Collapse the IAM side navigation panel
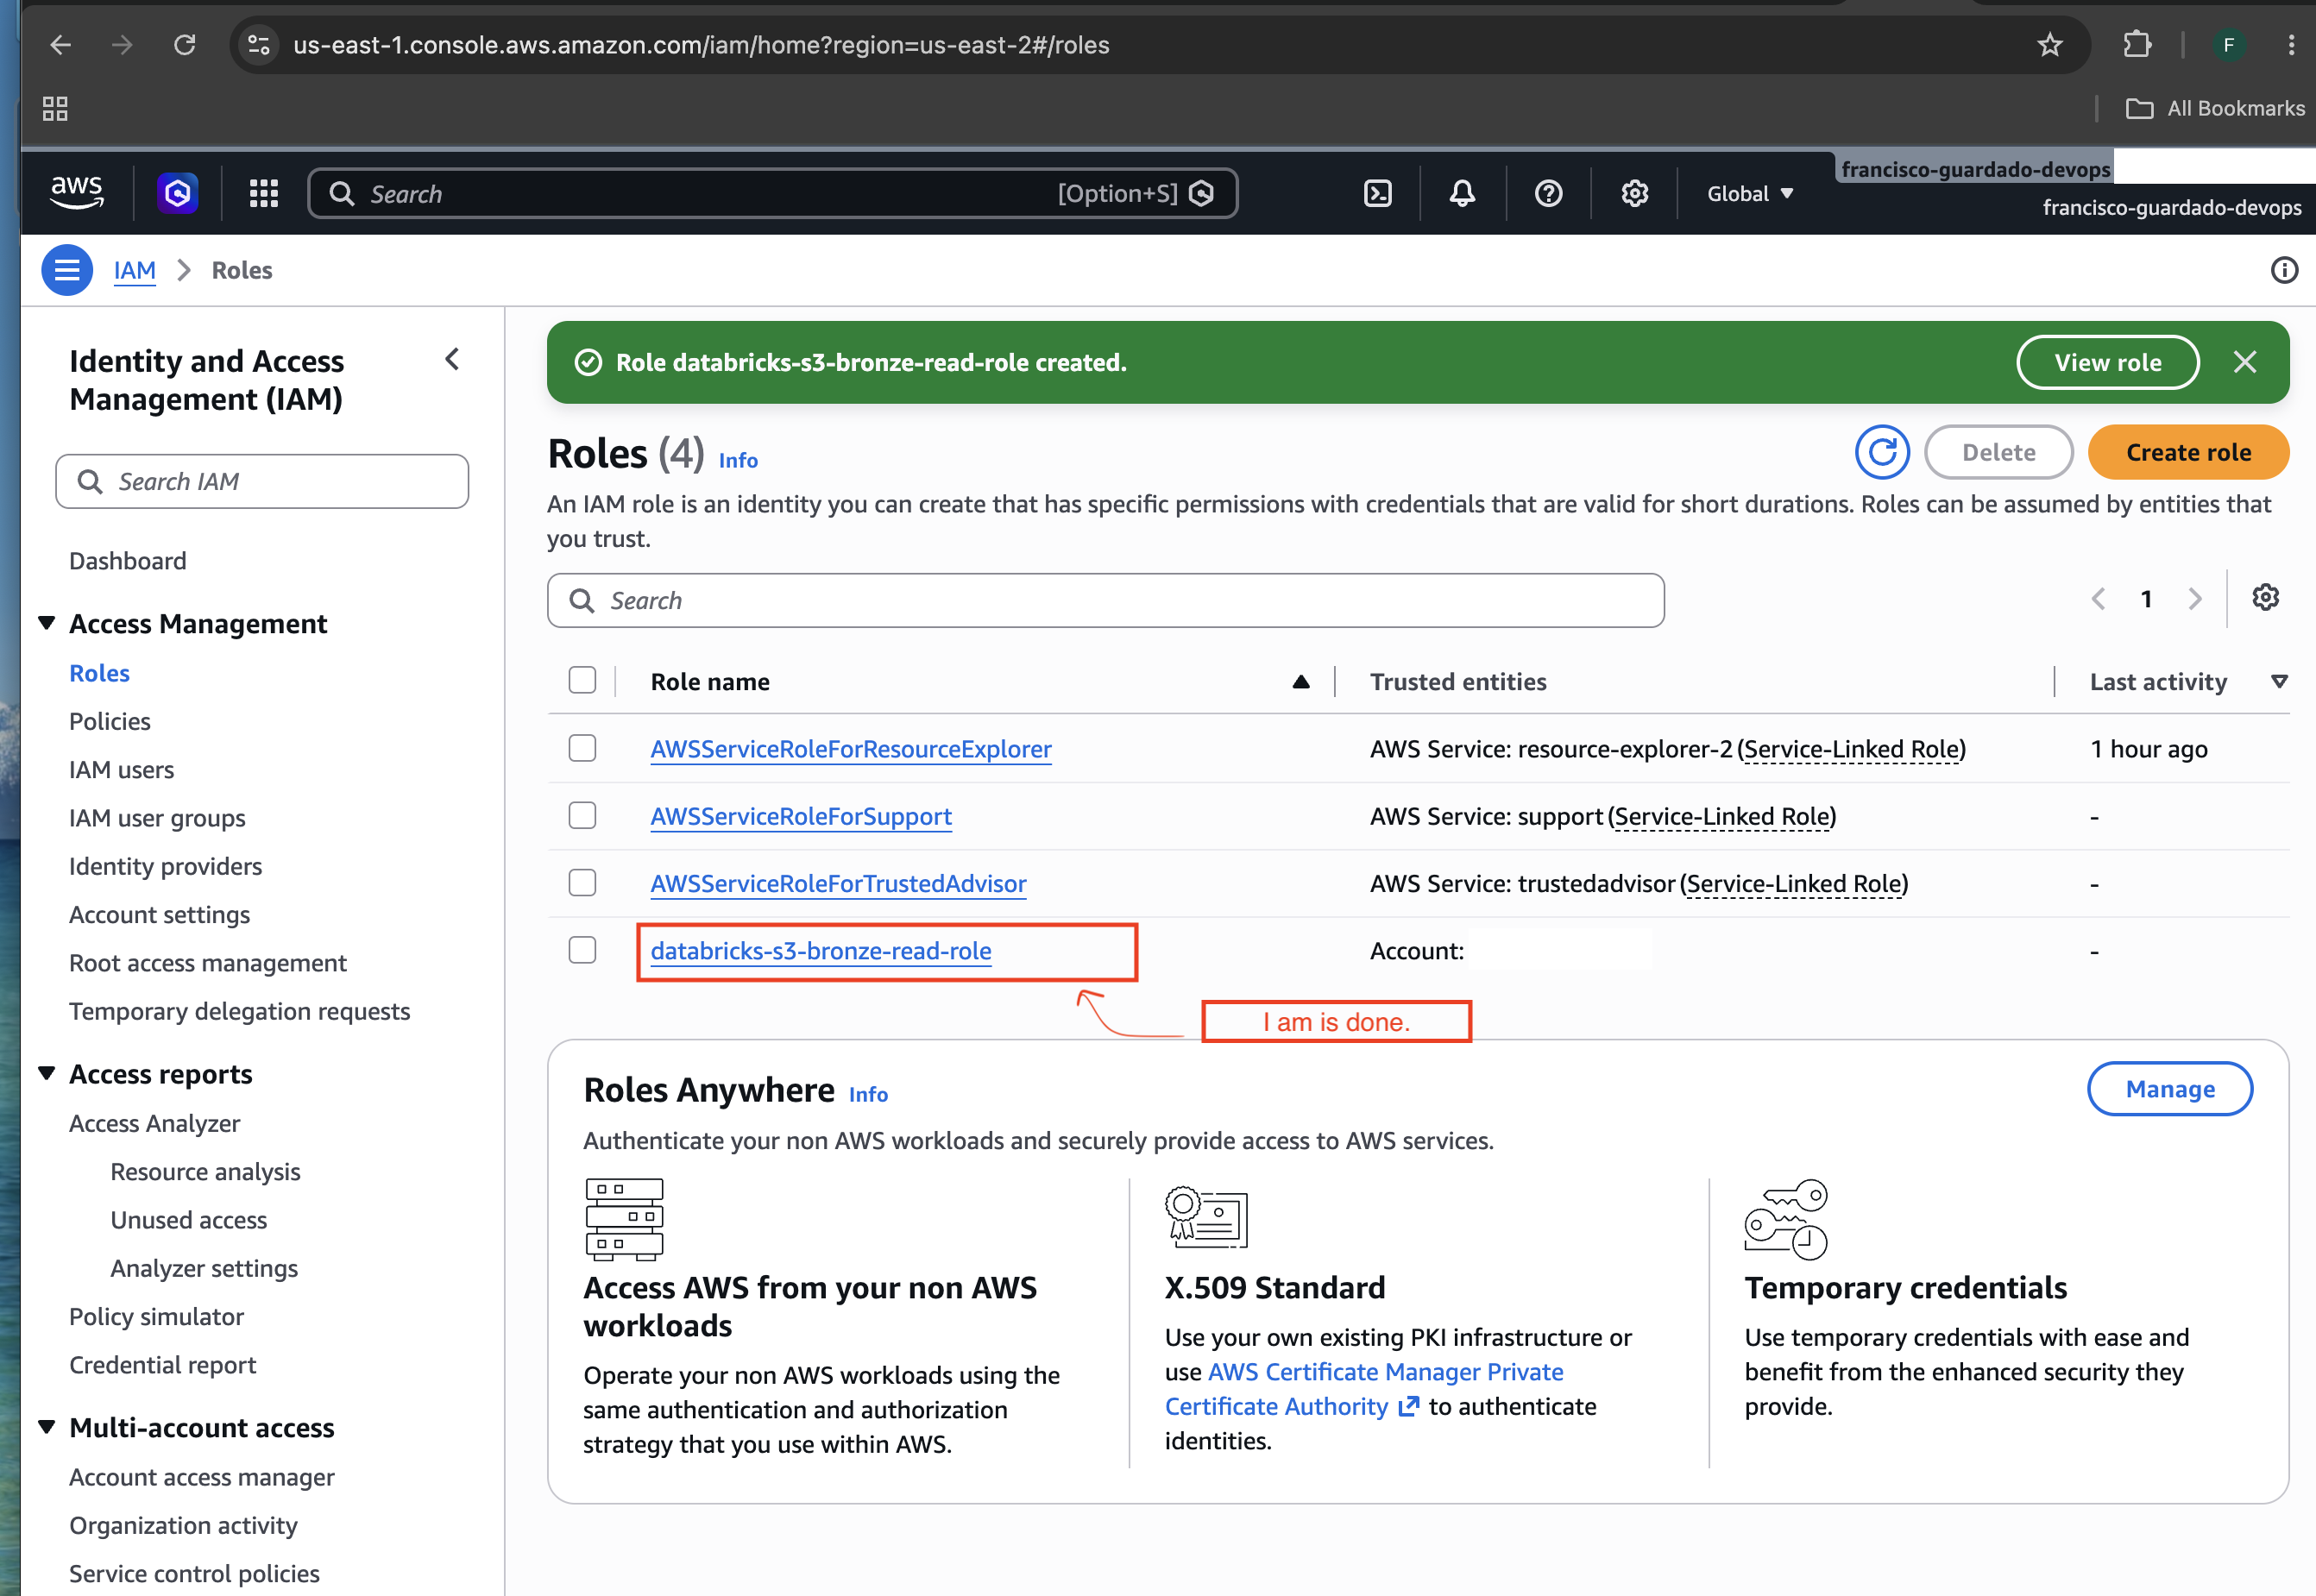The image size is (2316, 1596). click(453, 359)
